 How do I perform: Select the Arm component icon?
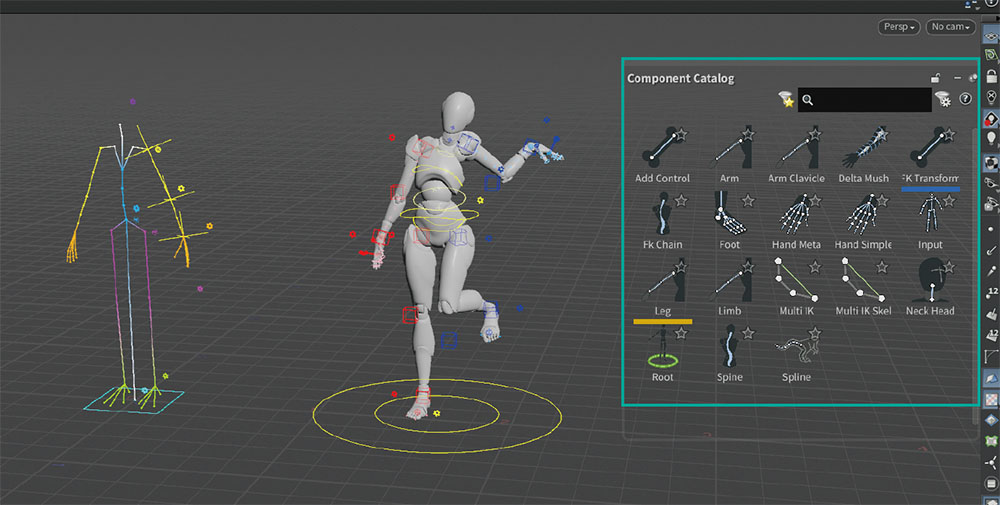pyautogui.click(x=729, y=151)
